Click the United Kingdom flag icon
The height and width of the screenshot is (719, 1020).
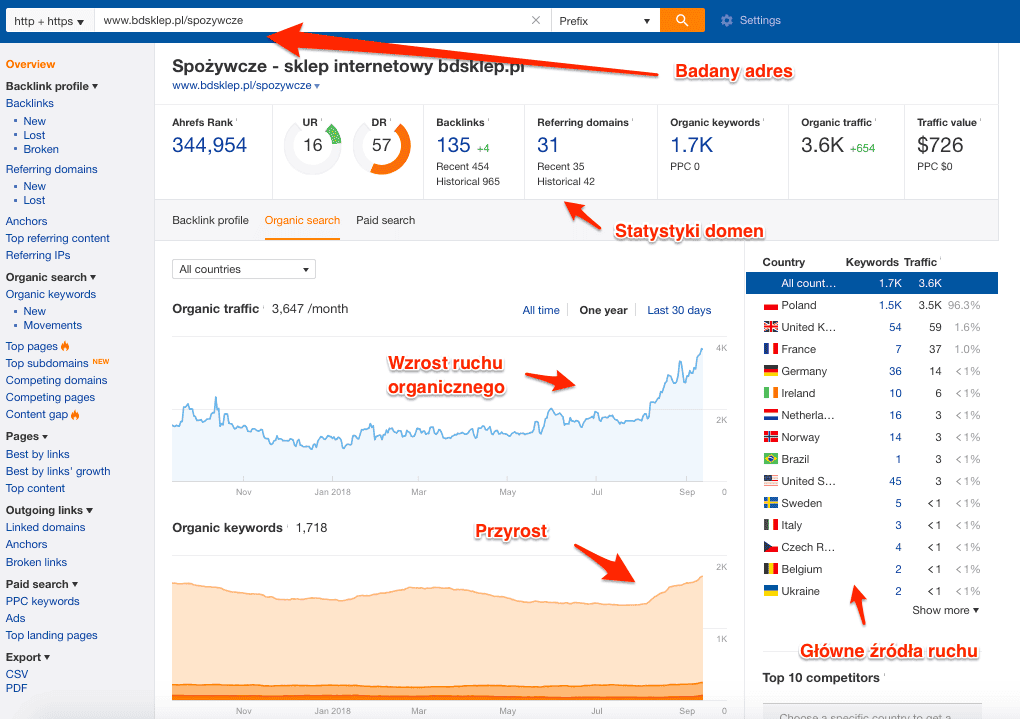(770, 327)
